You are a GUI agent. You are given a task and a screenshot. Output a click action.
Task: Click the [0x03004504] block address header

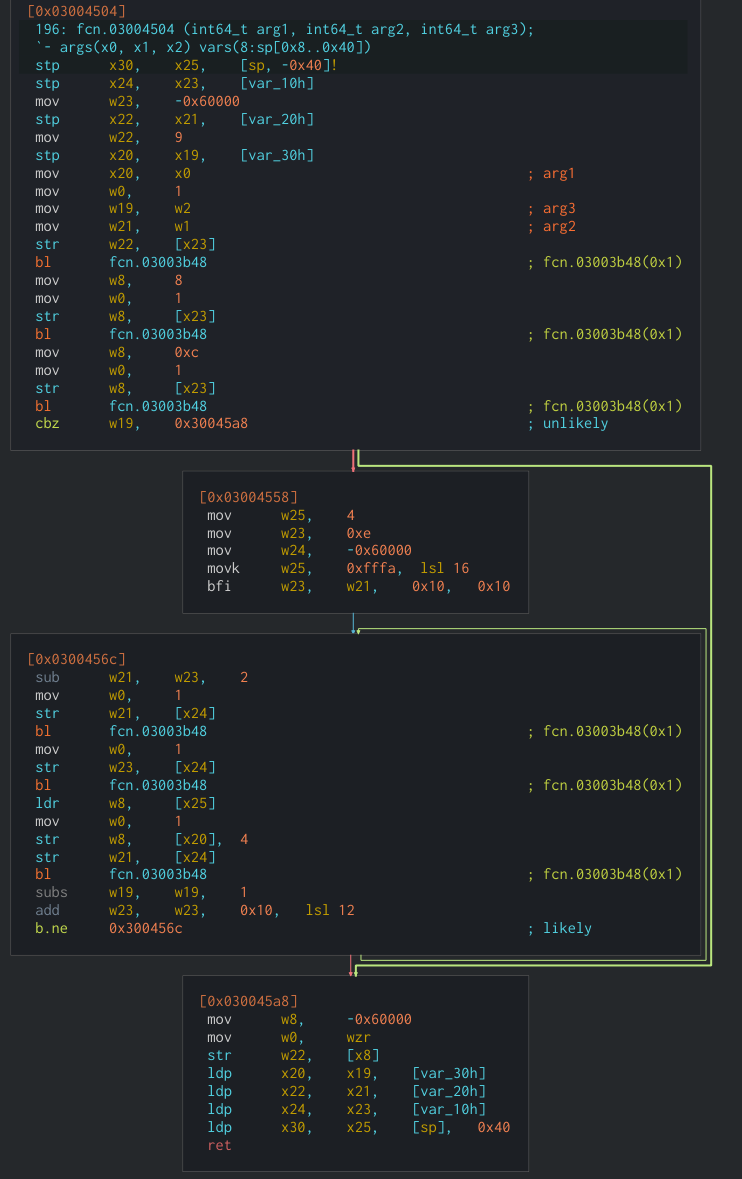(77, 11)
